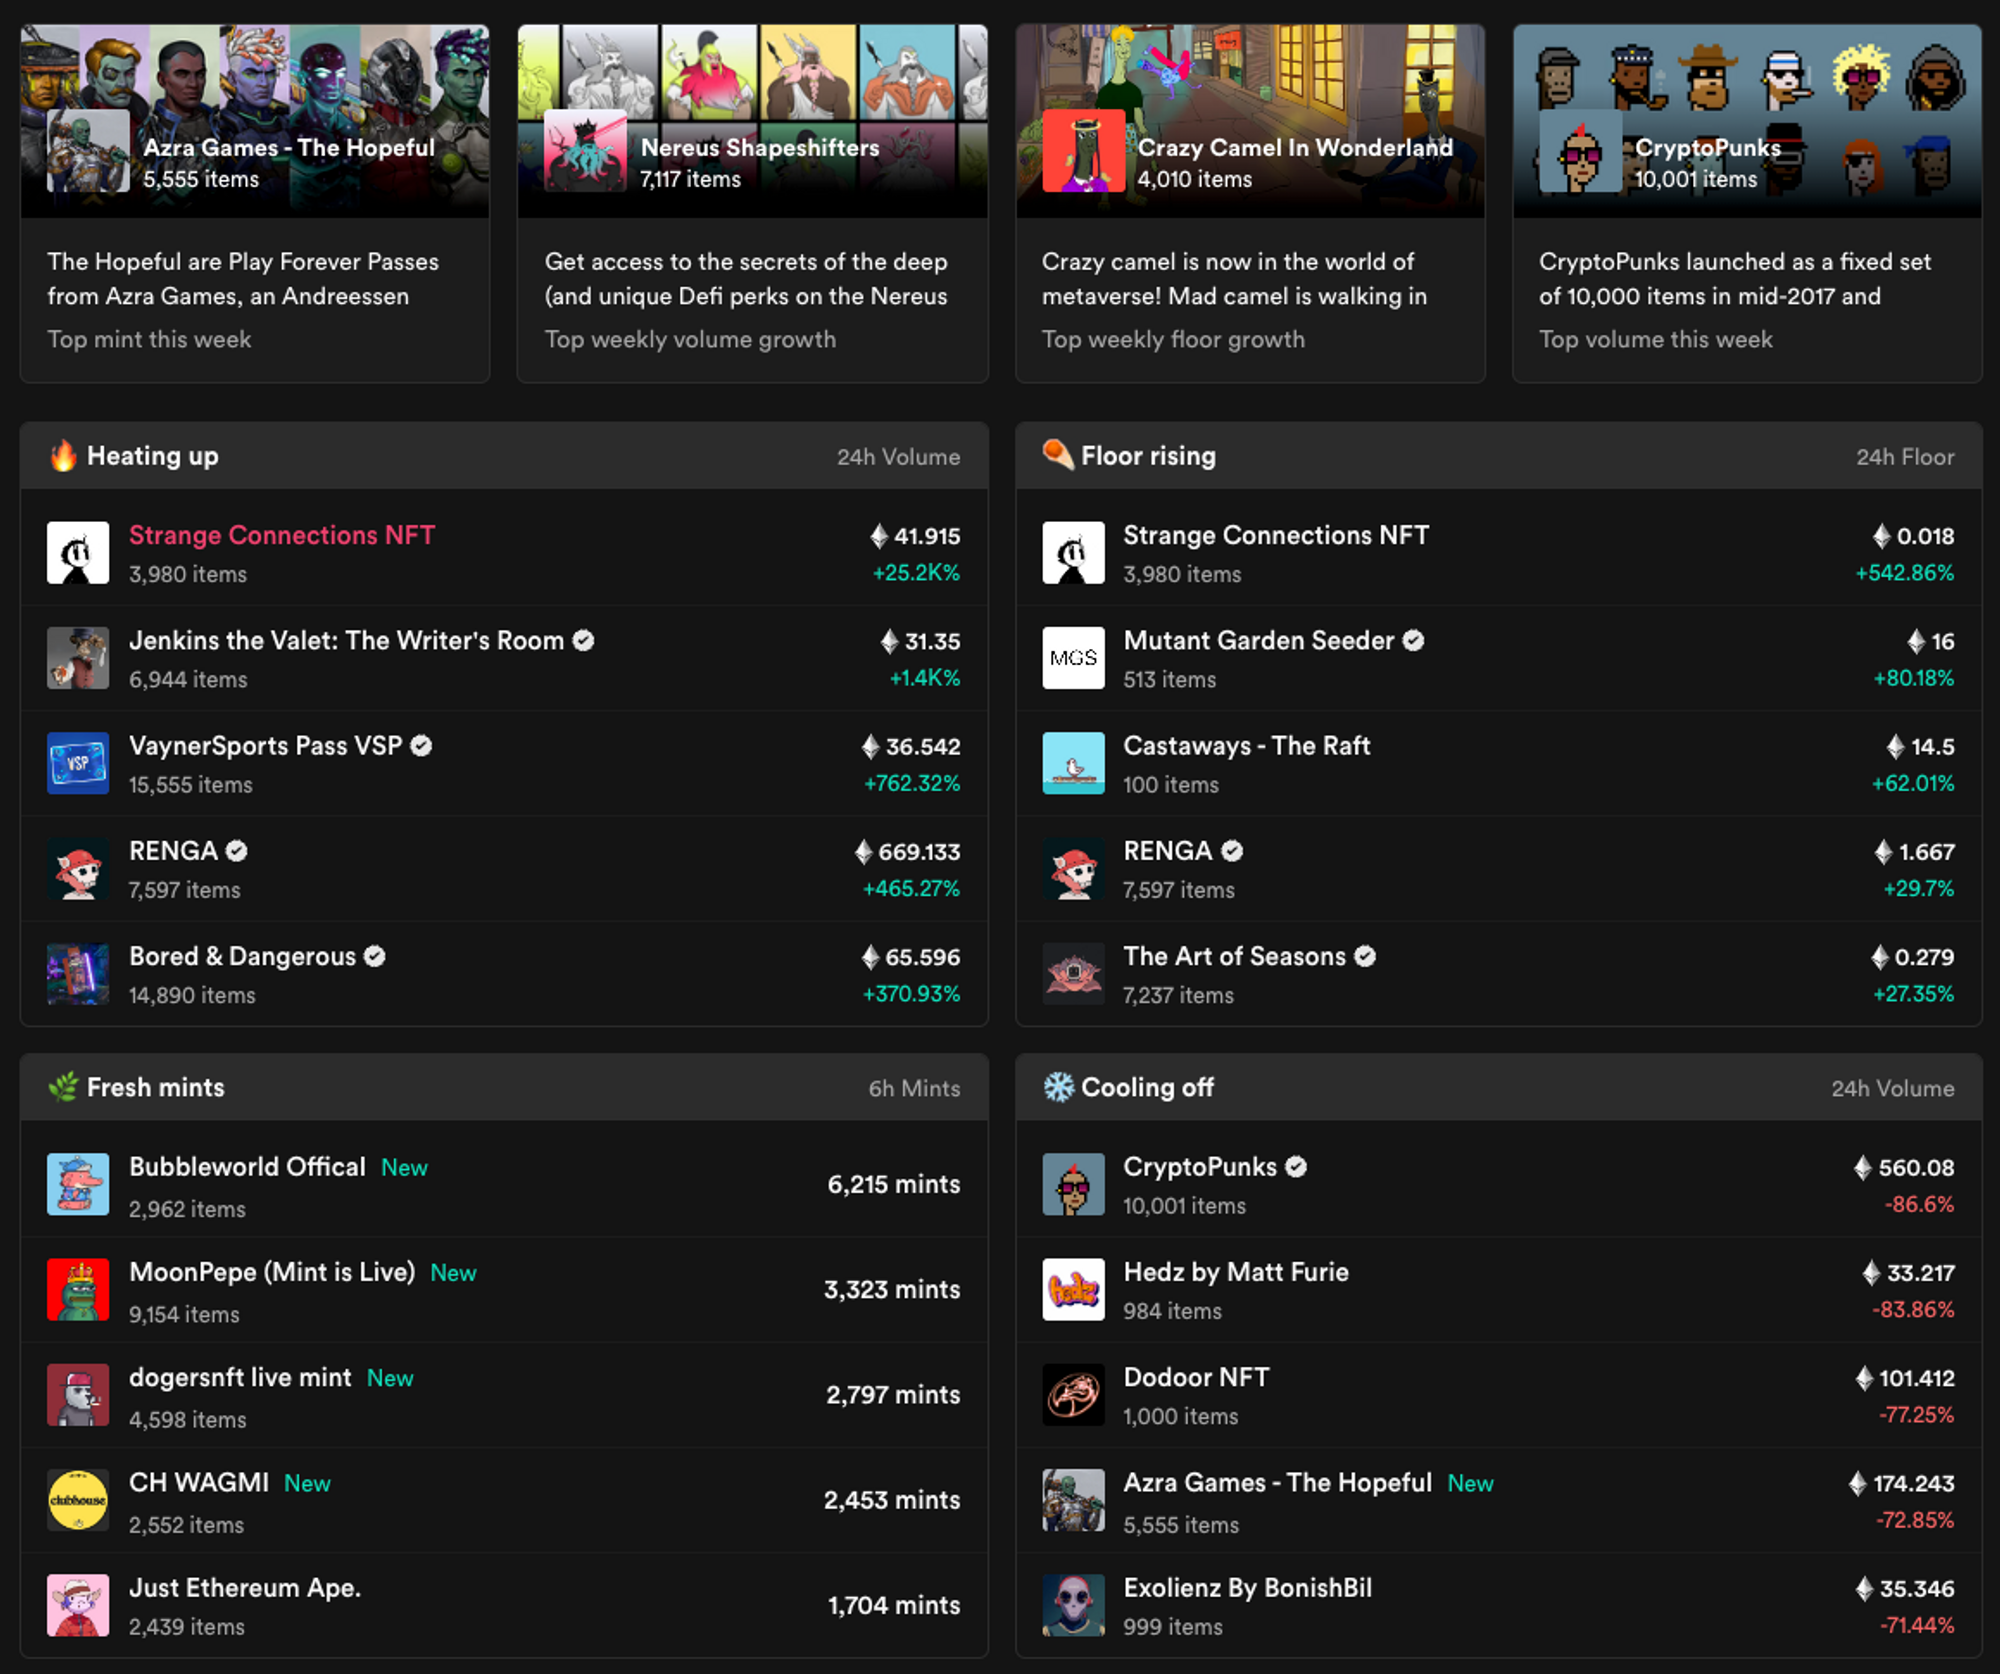Click CH WAGMI clubhouse yellow avatar
This screenshot has height=1674, width=2000.
pyautogui.click(x=78, y=1500)
